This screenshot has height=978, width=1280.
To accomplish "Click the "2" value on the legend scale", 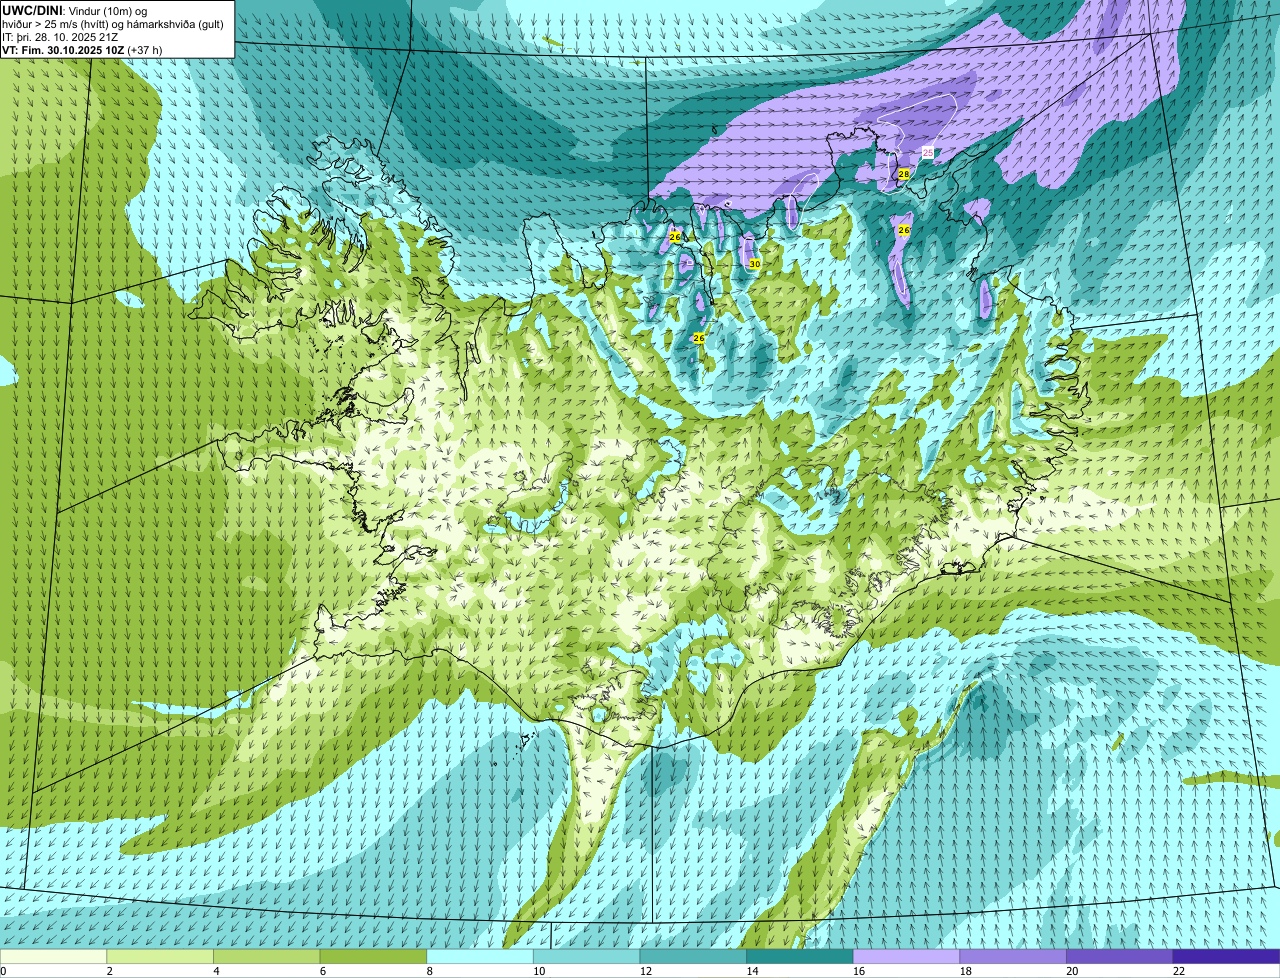I will 109,971.
